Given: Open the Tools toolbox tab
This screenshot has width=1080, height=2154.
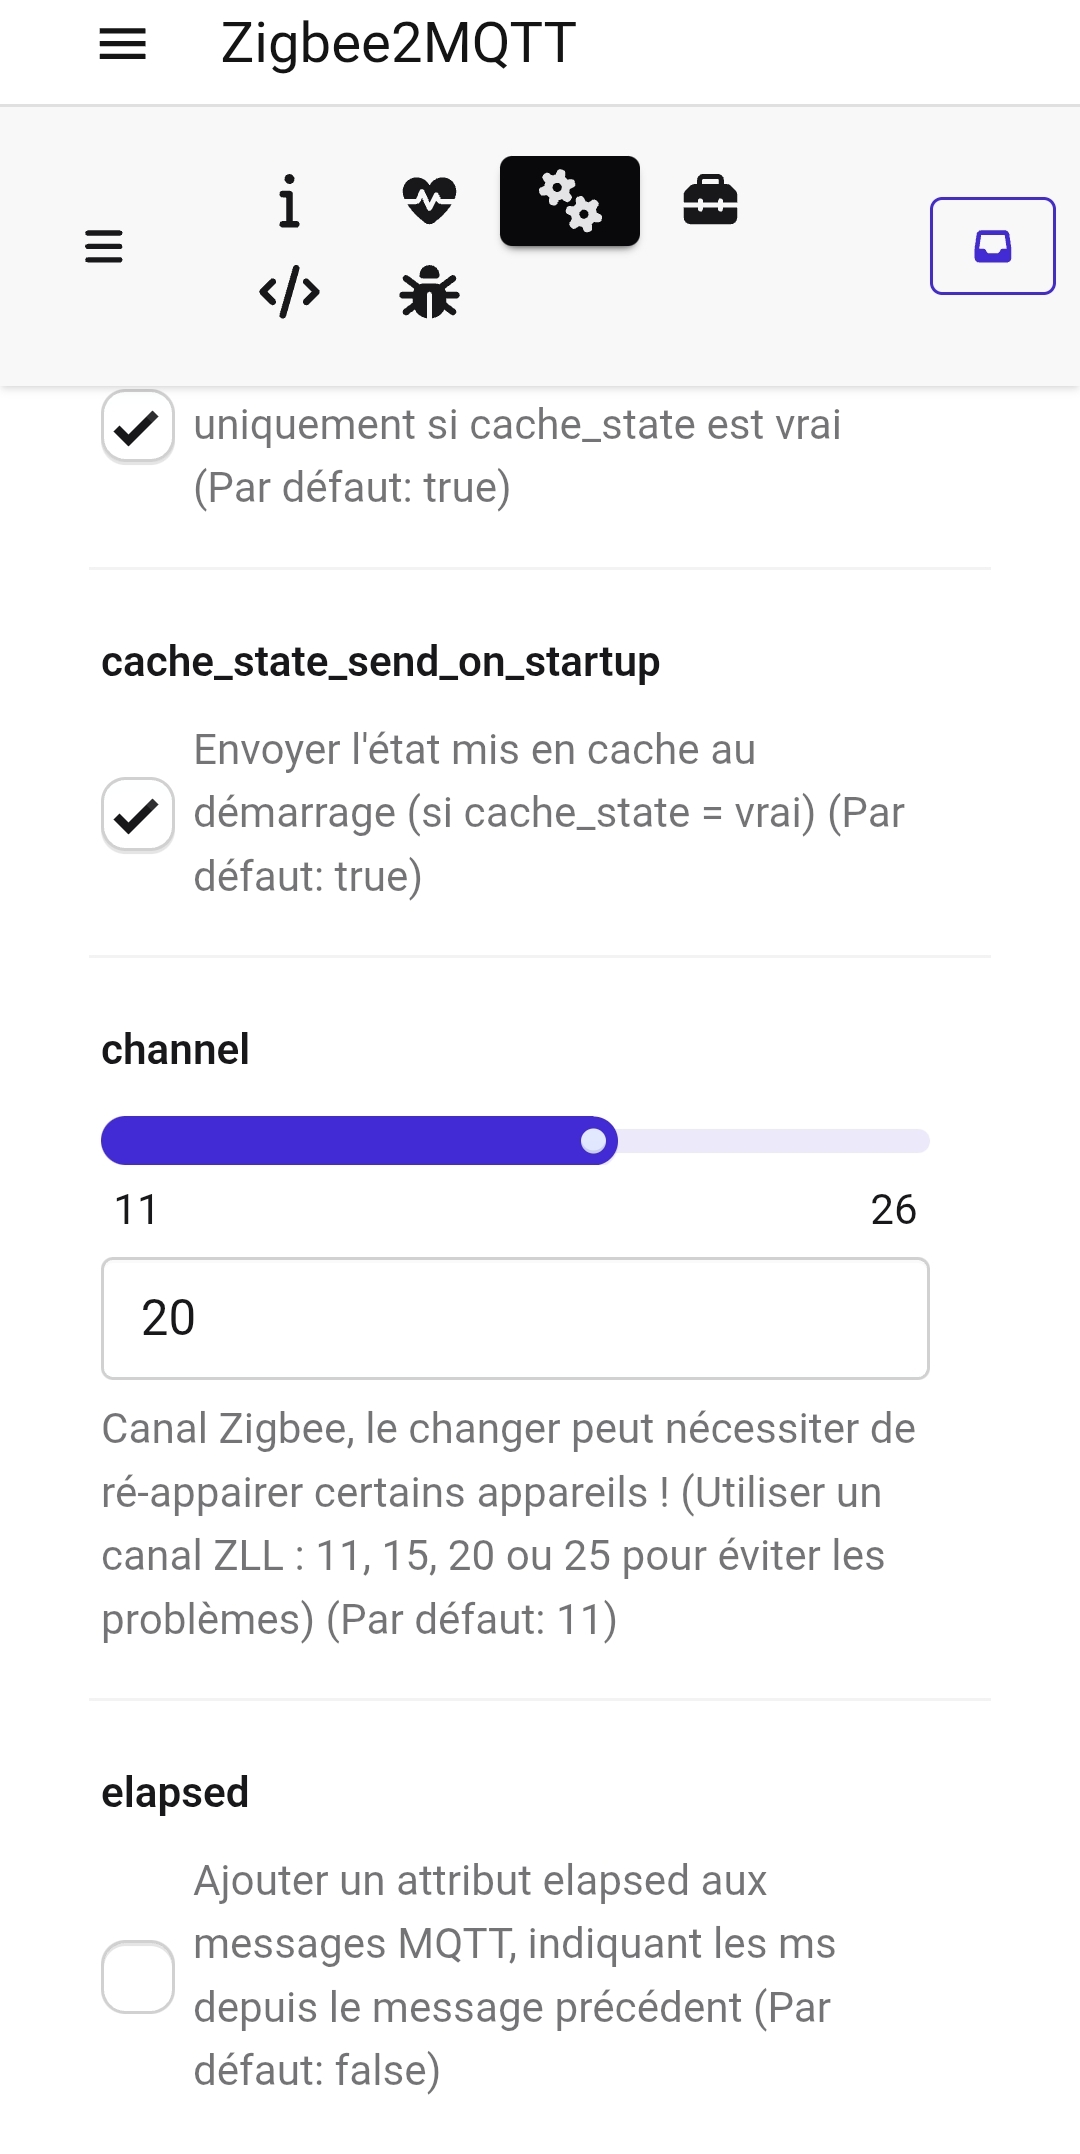Looking at the screenshot, I should click(710, 201).
